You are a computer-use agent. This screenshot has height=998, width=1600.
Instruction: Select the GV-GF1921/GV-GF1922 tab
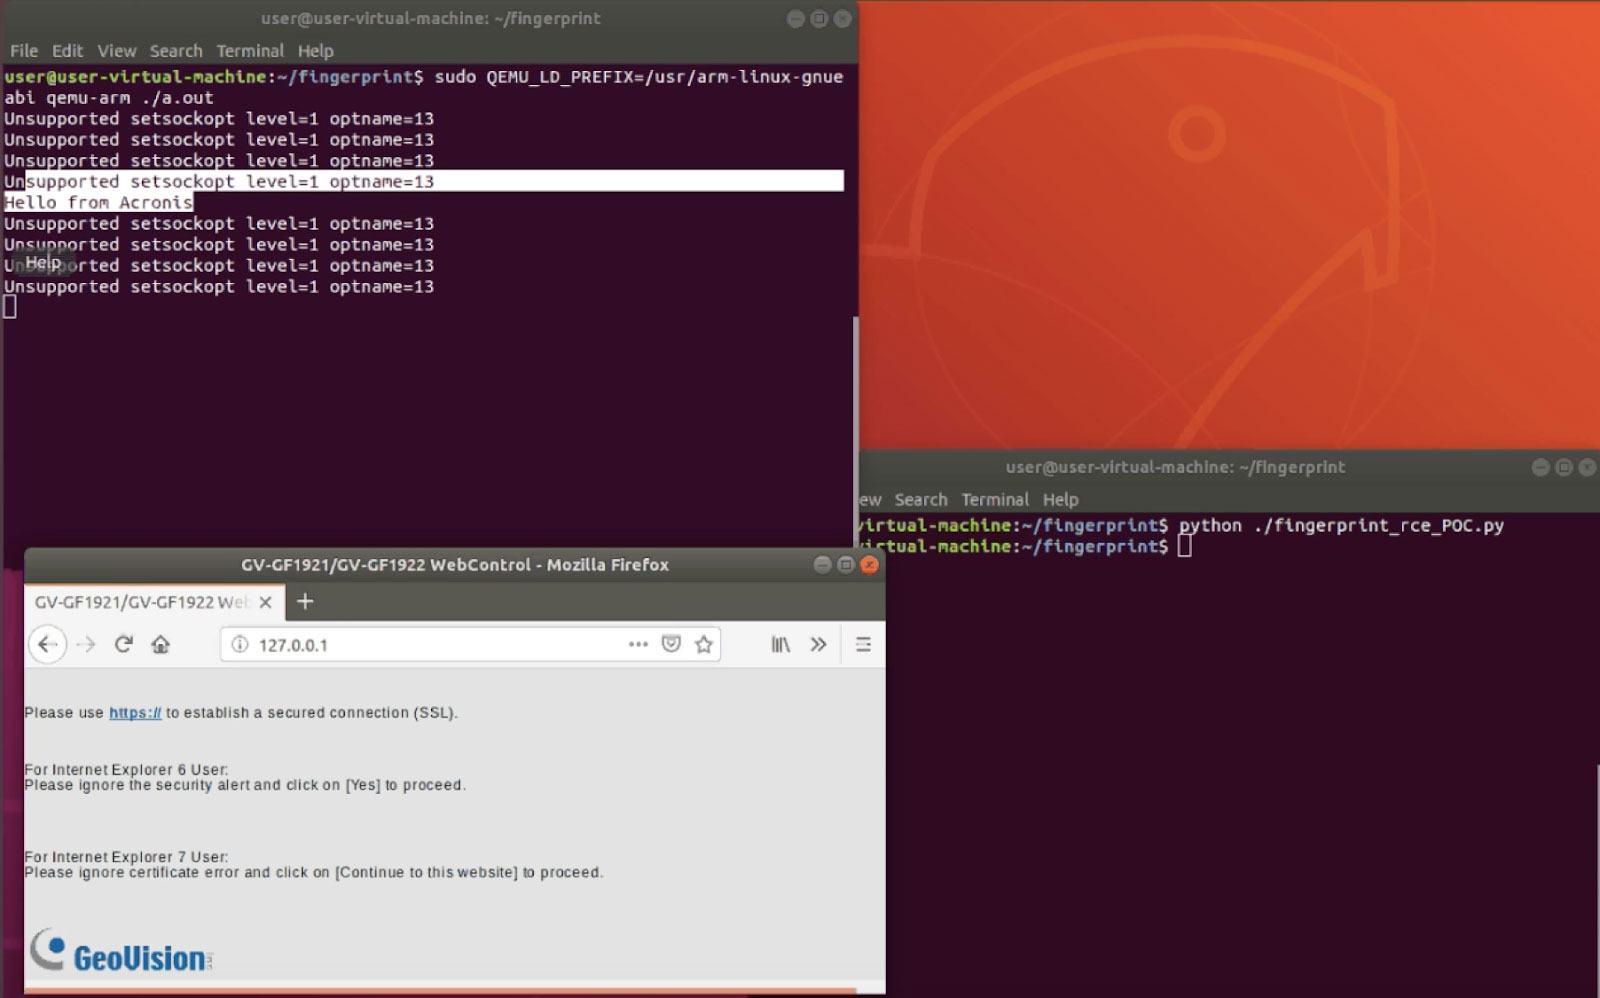click(x=140, y=602)
